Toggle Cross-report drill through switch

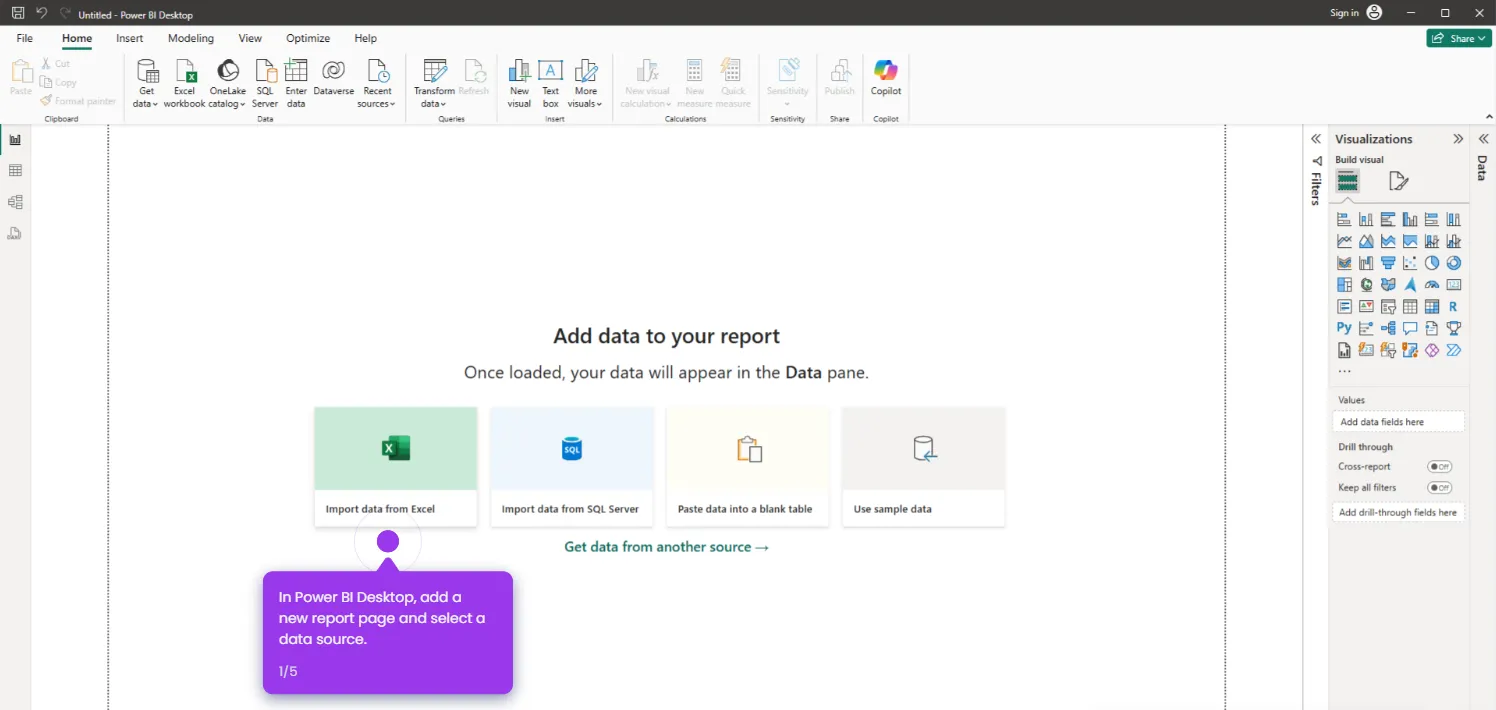1439,467
